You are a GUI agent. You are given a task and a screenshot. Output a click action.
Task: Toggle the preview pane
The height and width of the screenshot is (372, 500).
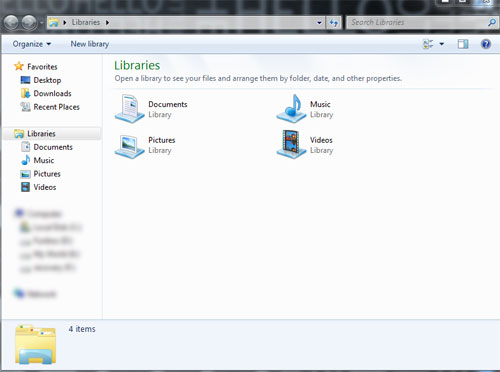[463, 44]
